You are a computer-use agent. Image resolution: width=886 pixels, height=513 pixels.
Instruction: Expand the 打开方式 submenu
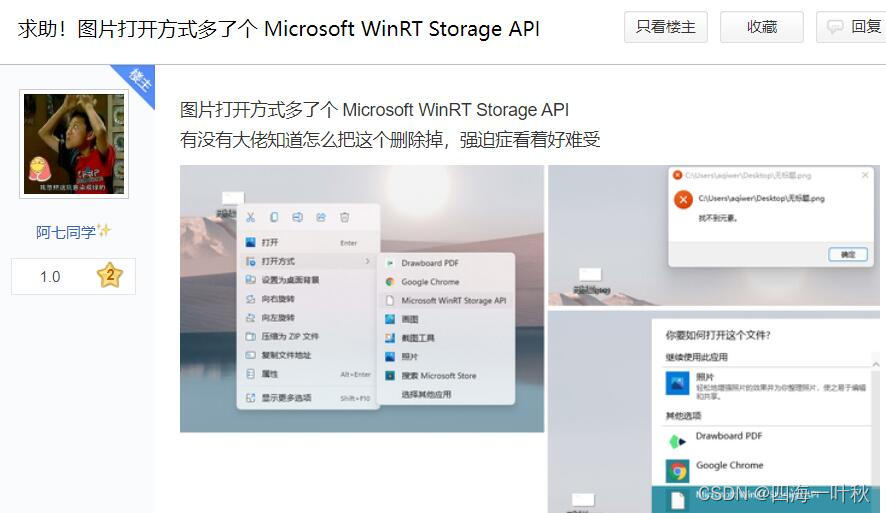(308, 261)
